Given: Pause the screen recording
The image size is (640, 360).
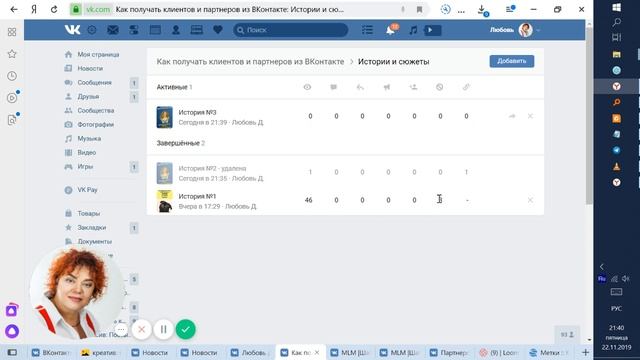Looking at the screenshot, I should (163, 329).
